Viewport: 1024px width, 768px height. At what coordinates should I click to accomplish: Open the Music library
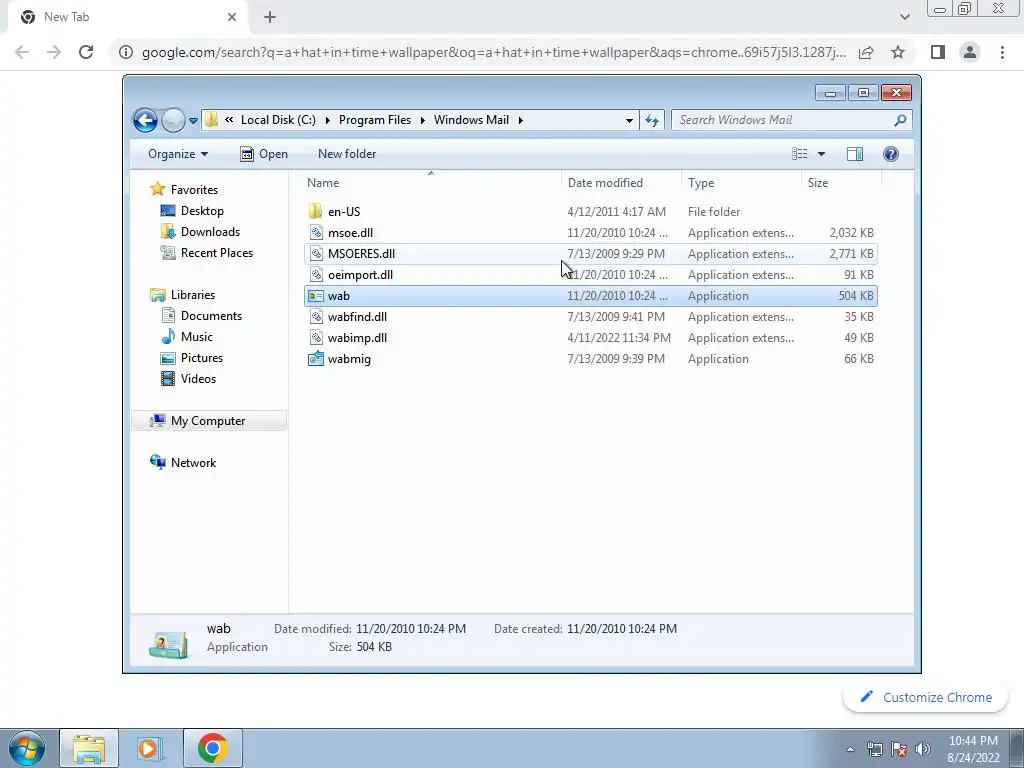click(197, 336)
